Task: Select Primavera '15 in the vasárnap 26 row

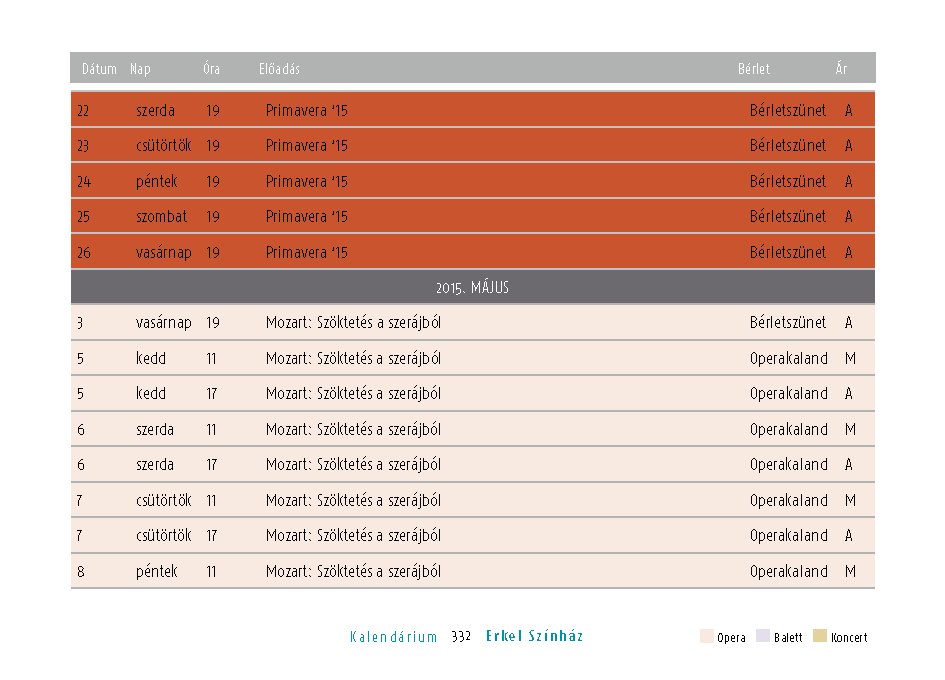Action: (x=307, y=253)
